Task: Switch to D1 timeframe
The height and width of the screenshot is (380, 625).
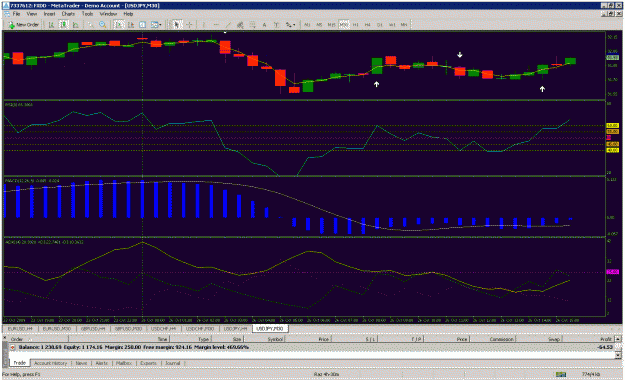Action: [x=380, y=25]
